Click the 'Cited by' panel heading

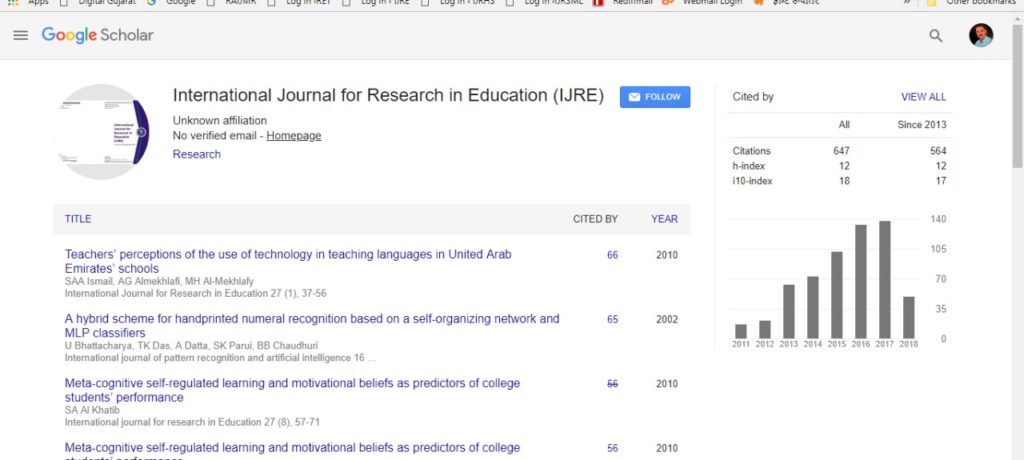[753, 97]
